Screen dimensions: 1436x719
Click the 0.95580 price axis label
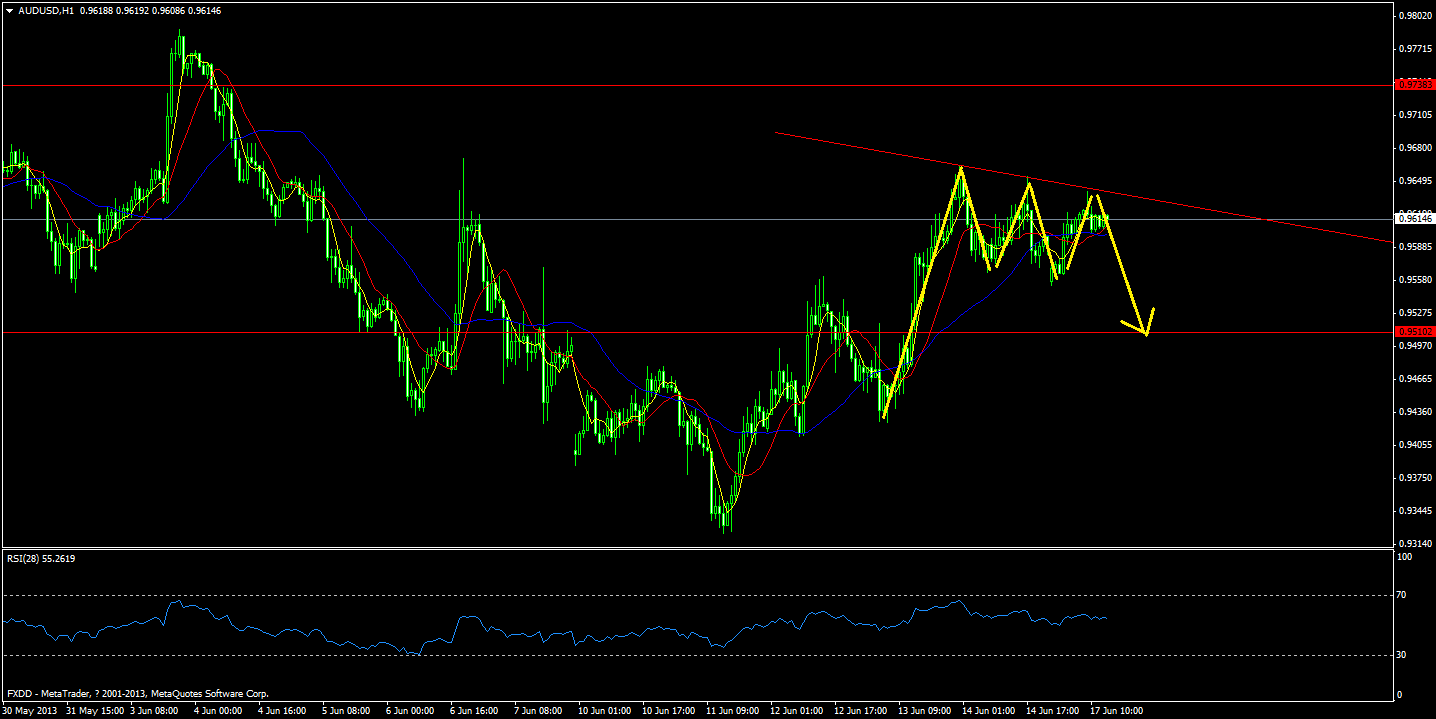[x=1414, y=280]
